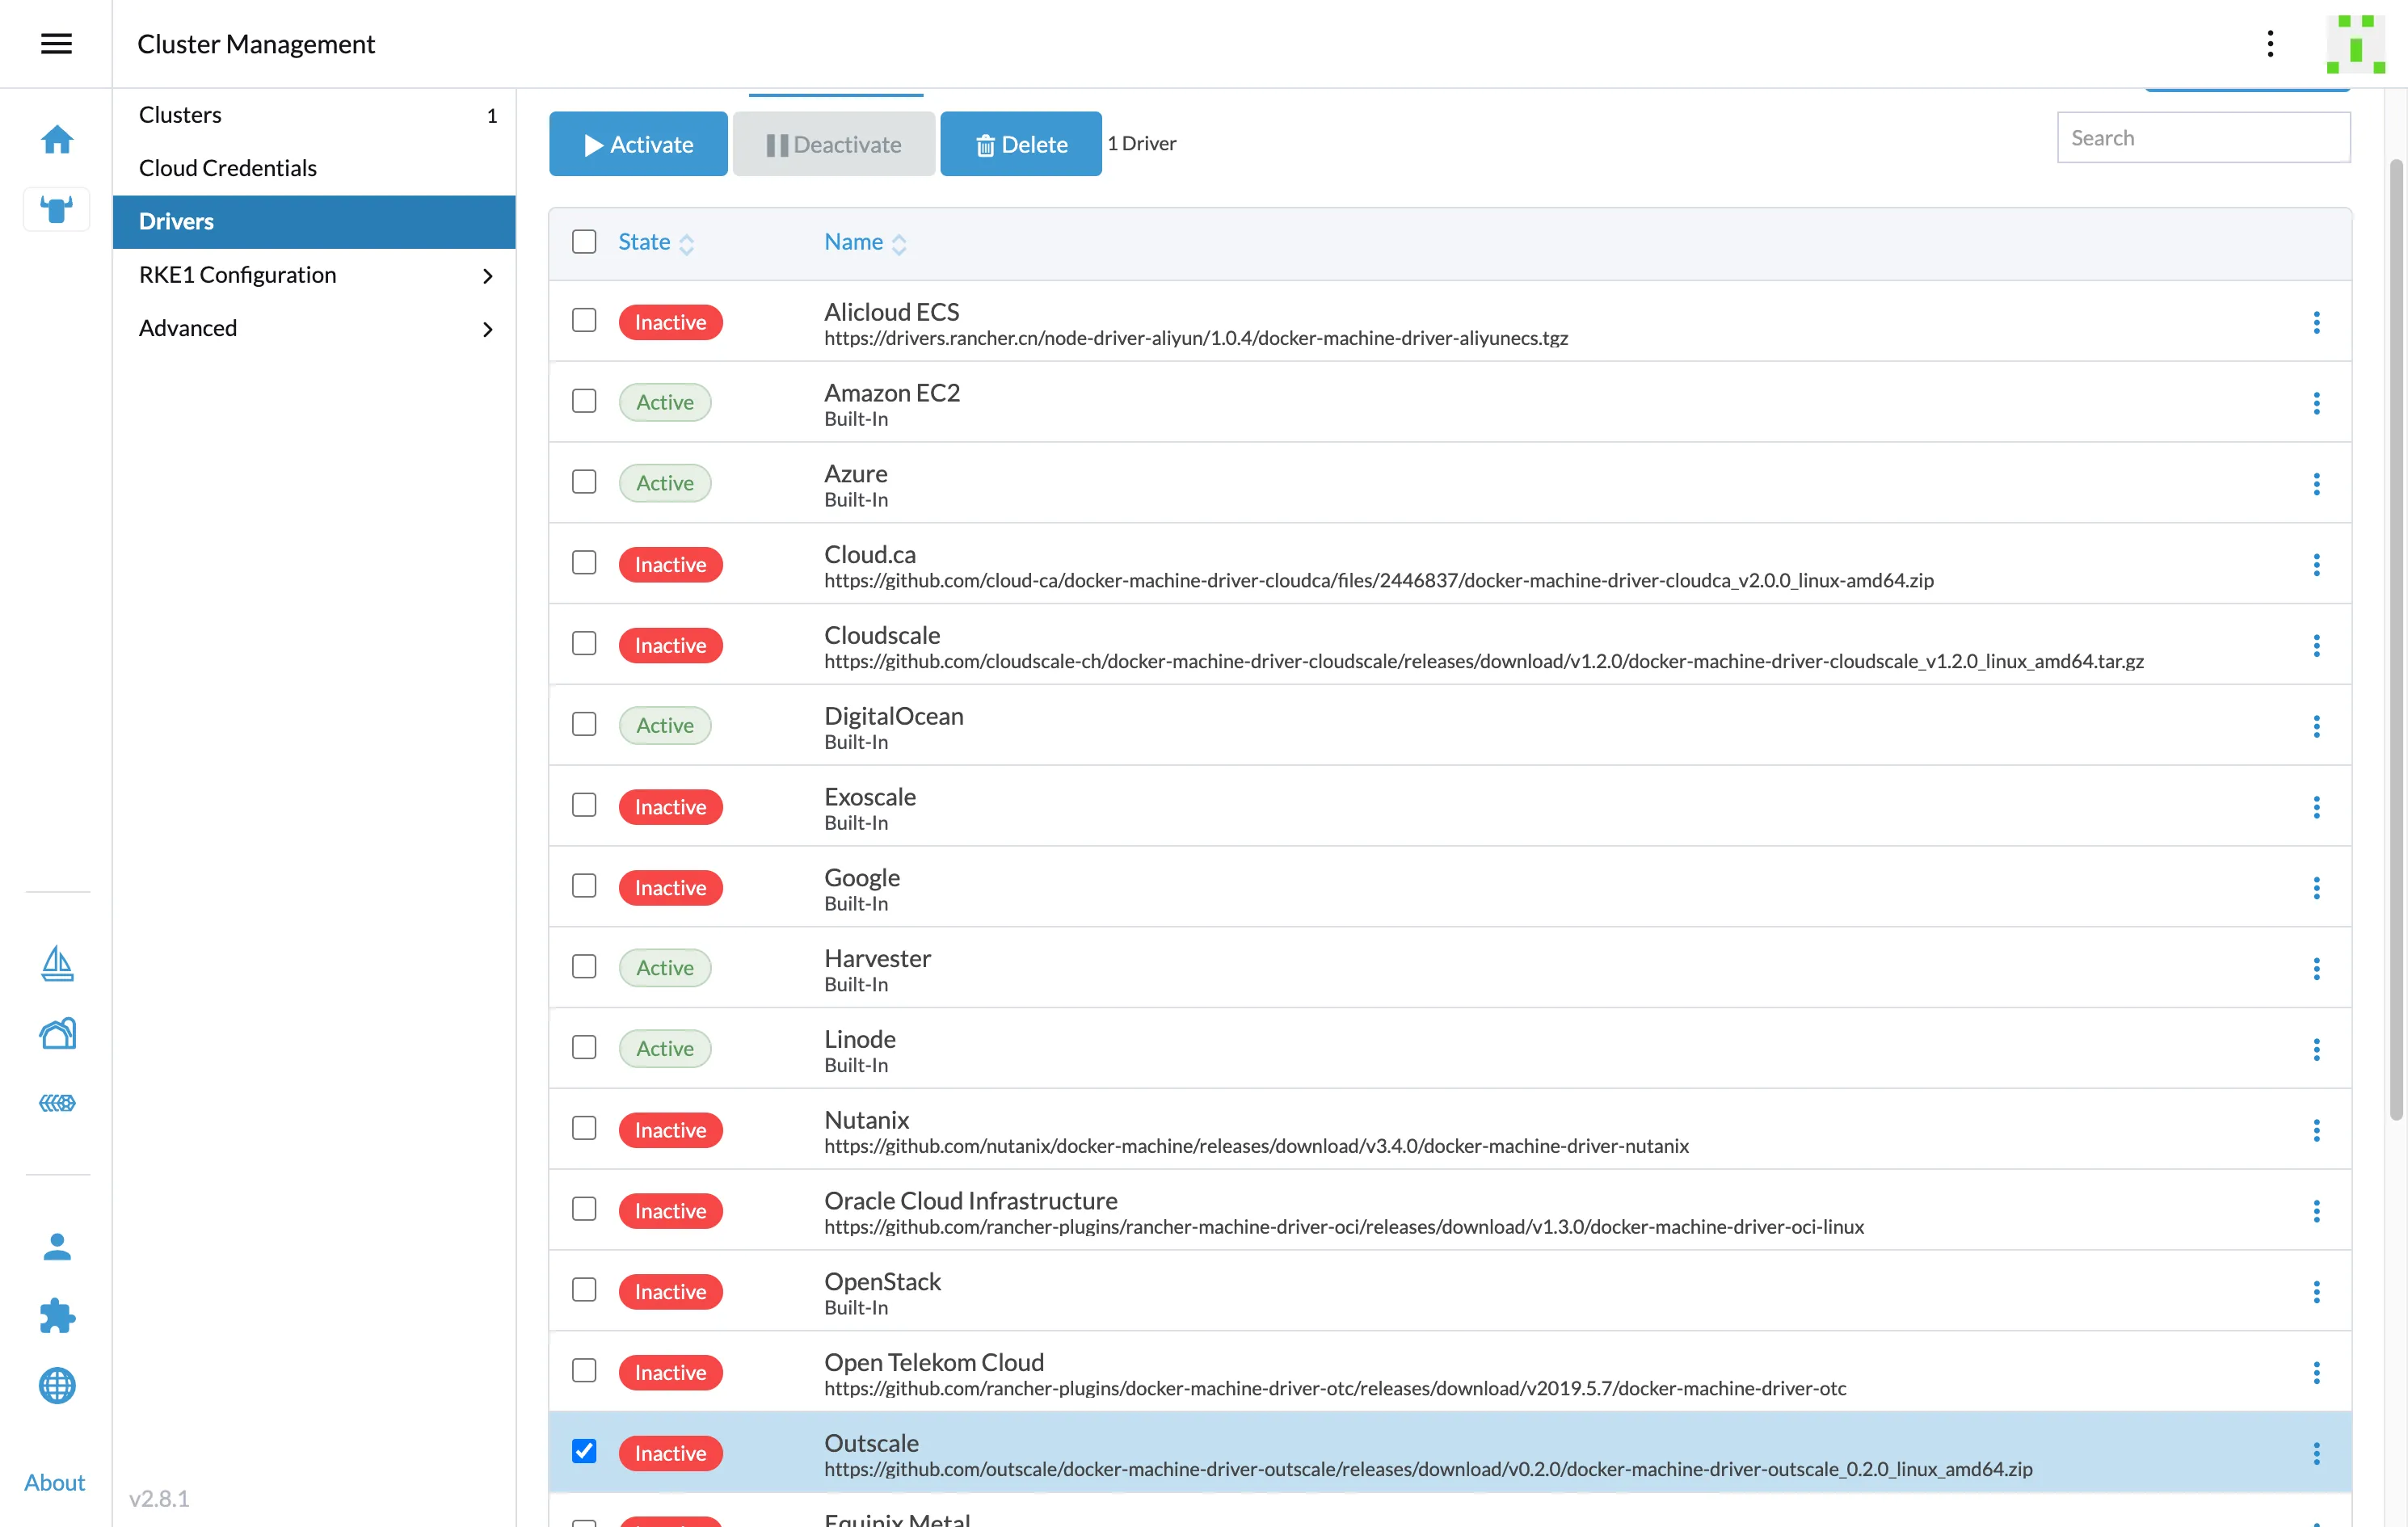
Task: Open the hamburger navigation menu
Action: click(56, 43)
